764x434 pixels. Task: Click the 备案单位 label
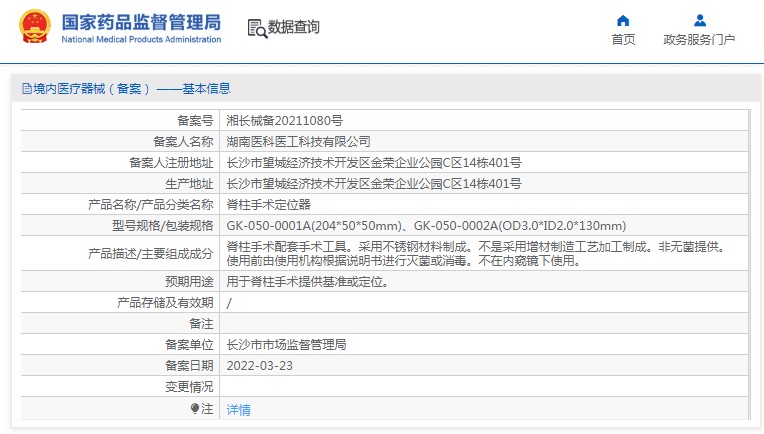tap(189, 344)
